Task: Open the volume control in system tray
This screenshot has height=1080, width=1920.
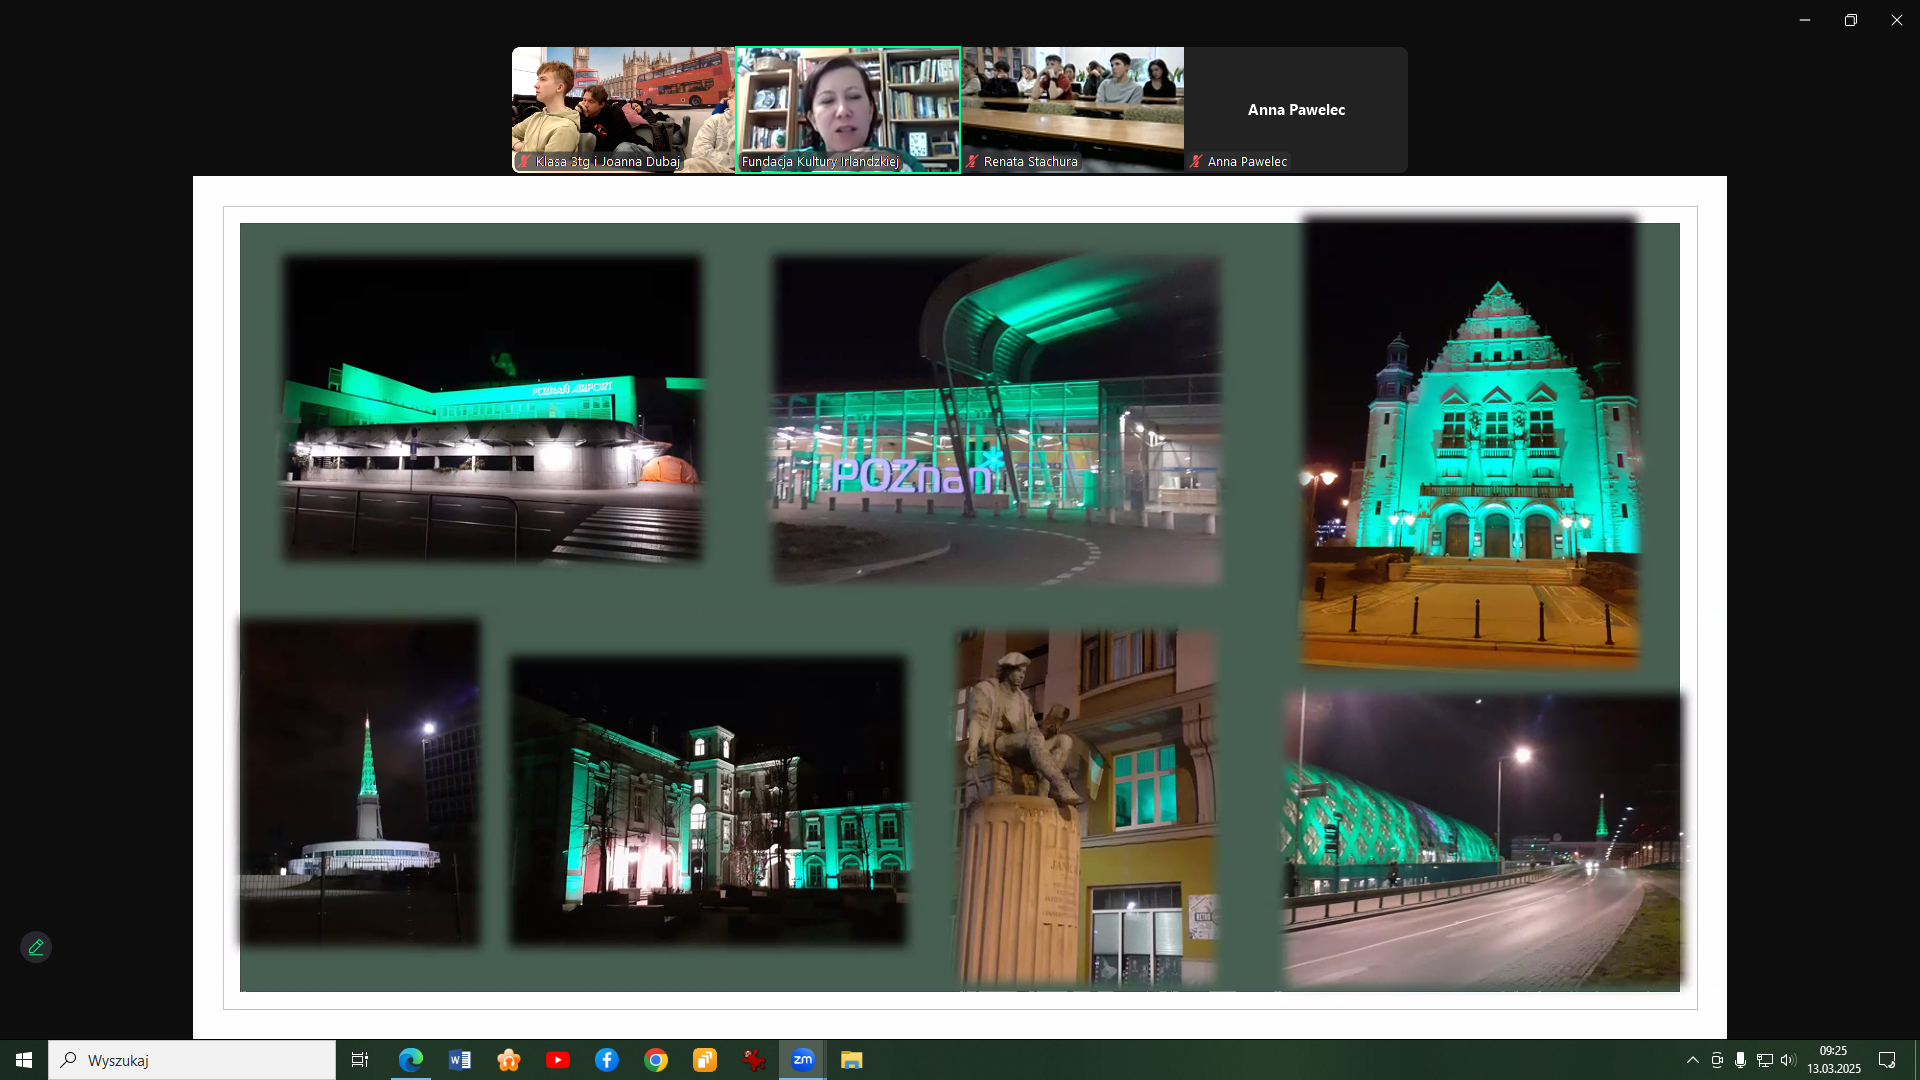Action: (1788, 1060)
